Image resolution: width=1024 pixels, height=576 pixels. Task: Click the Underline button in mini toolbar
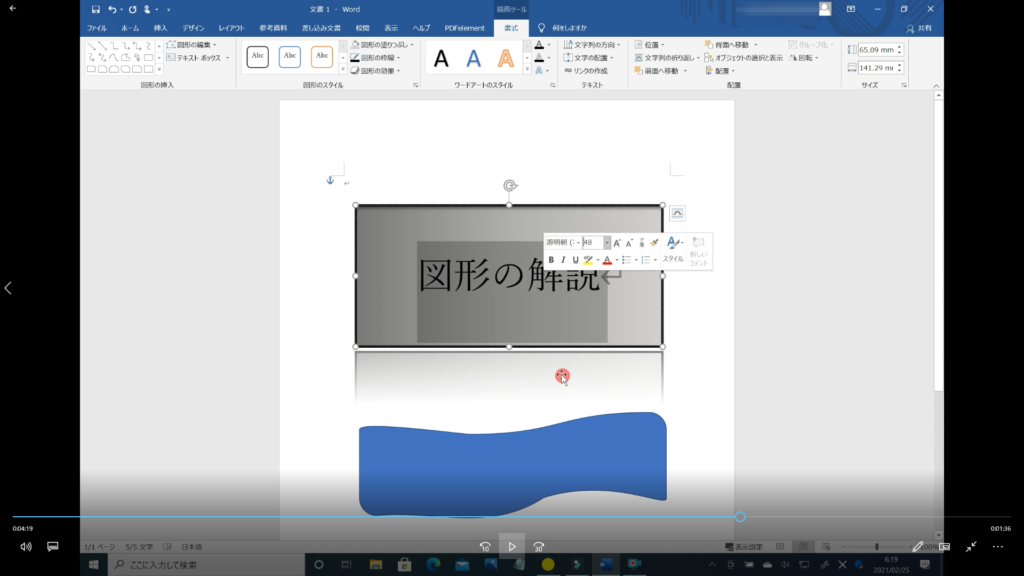pyautogui.click(x=575, y=260)
